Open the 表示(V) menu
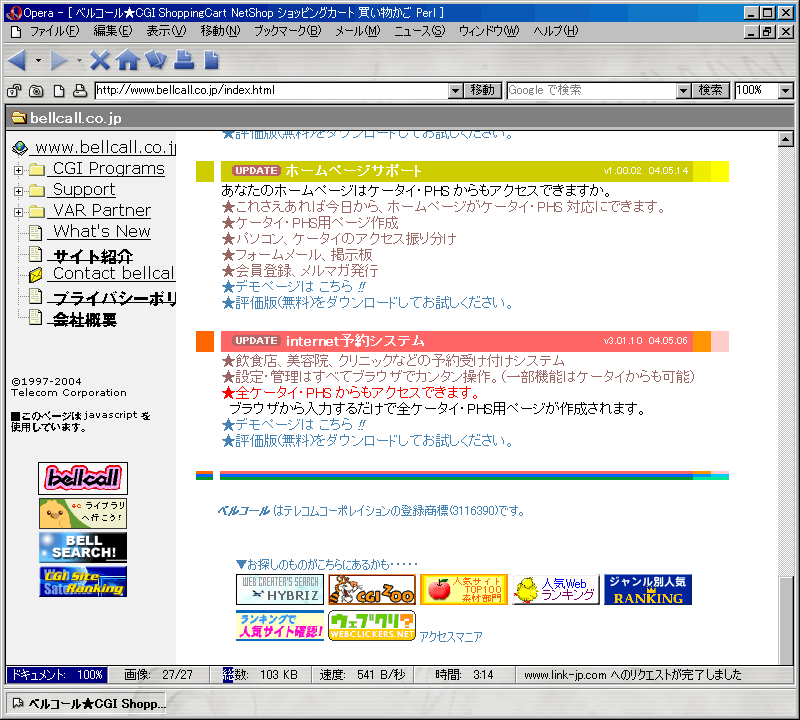The width and height of the screenshot is (800, 720). [166, 31]
